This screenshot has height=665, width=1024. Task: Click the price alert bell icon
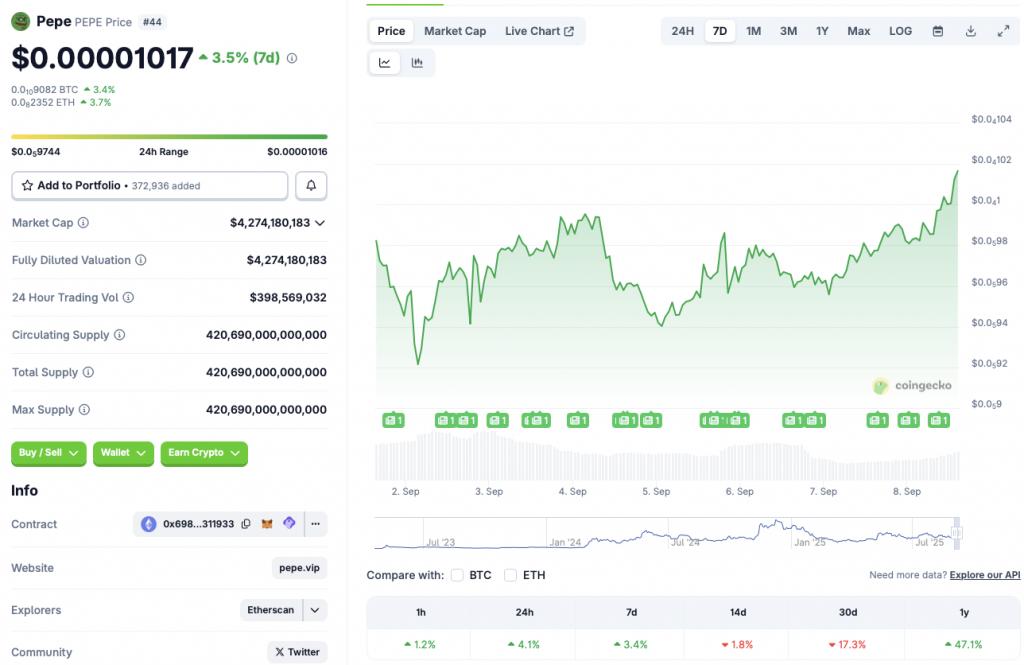click(x=311, y=186)
